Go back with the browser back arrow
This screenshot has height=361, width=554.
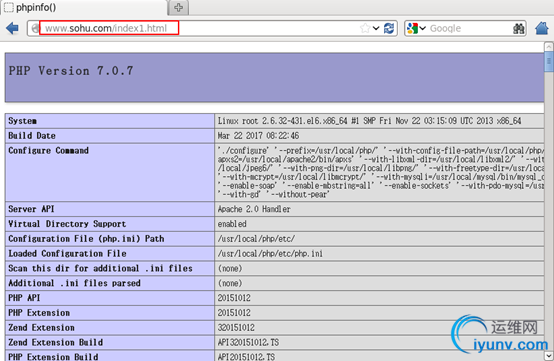coord(12,28)
